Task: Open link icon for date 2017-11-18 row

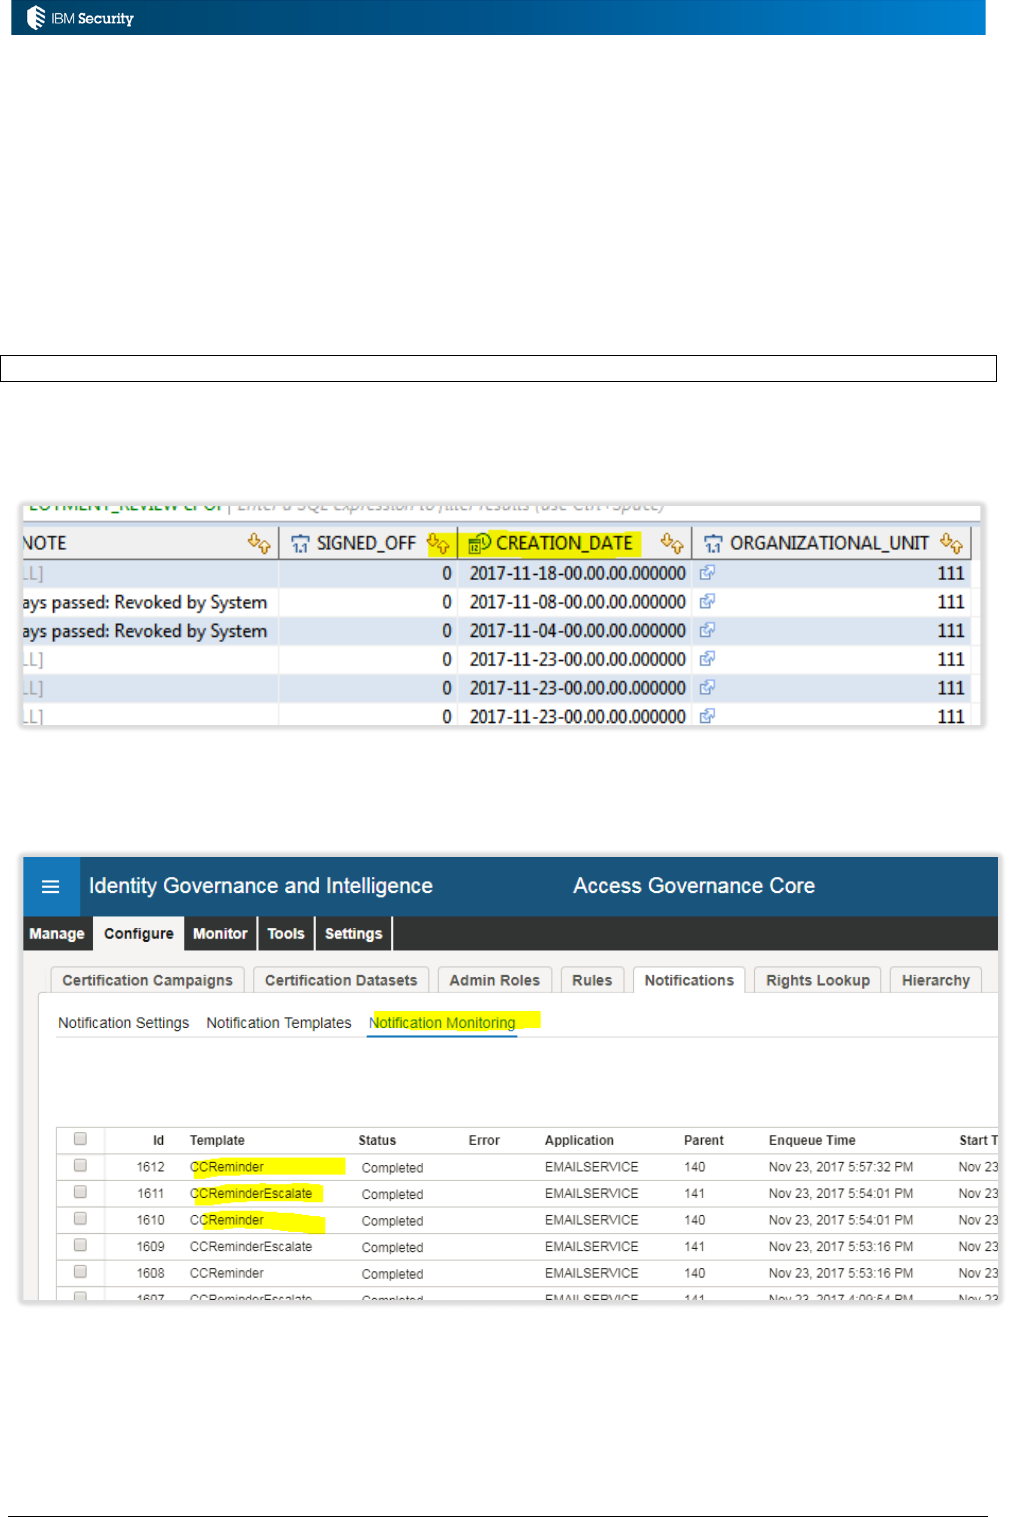Action: (707, 573)
